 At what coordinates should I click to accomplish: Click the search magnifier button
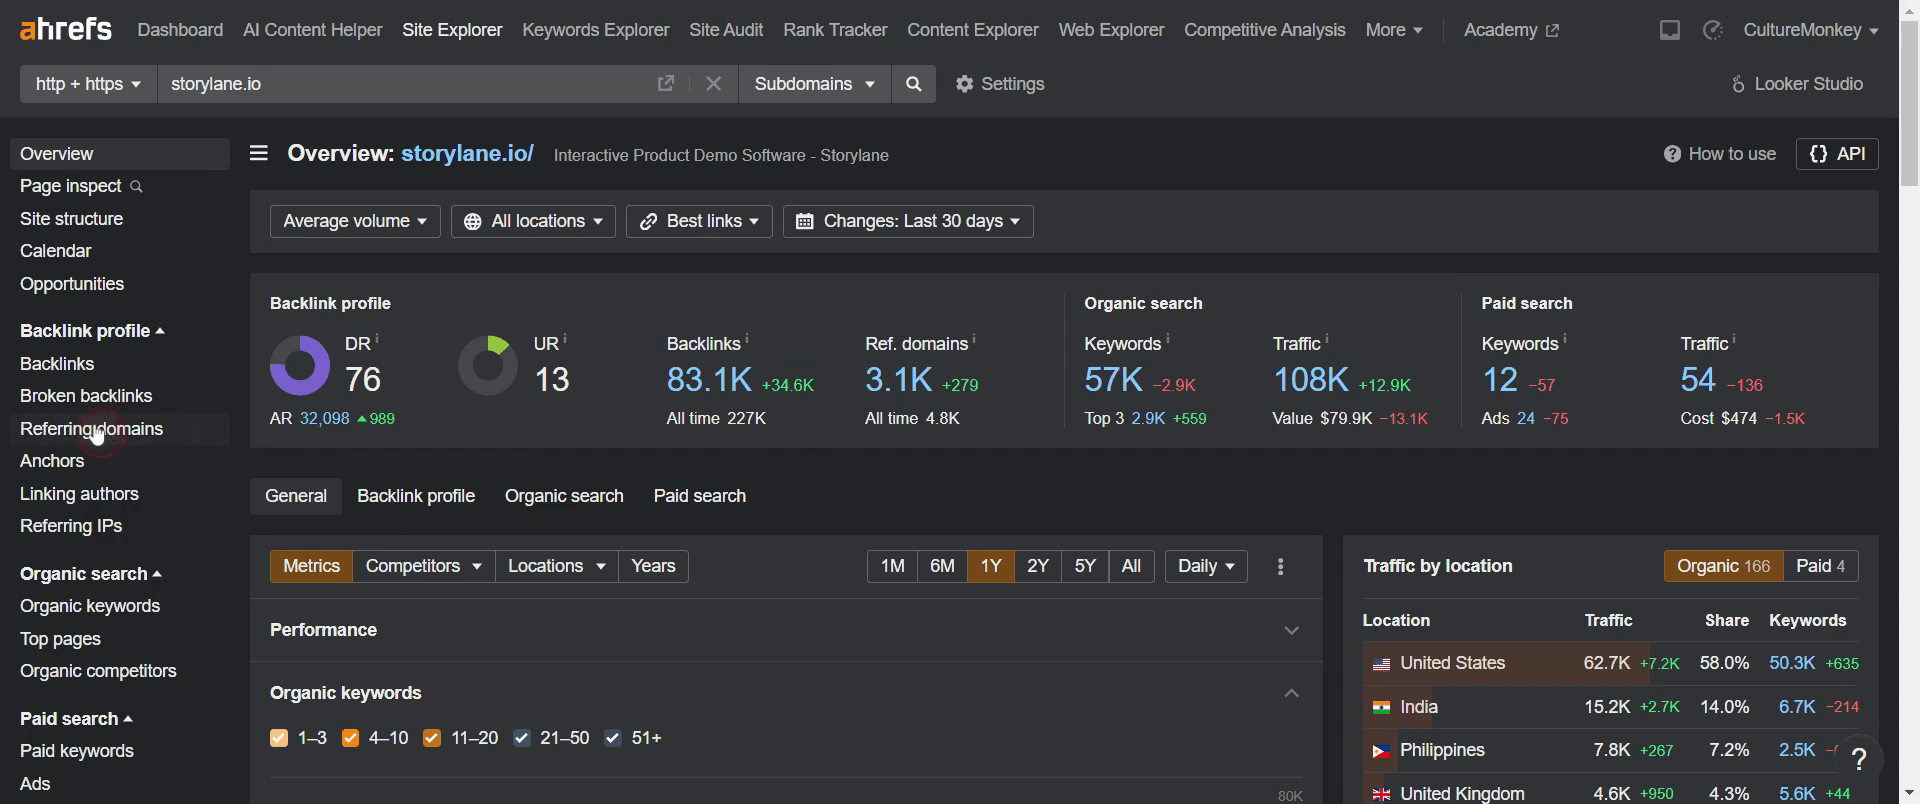[x=913, y=84]
